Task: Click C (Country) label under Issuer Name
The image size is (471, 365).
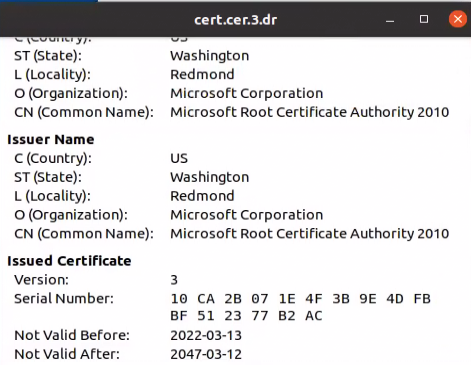Action: tap(53, 158)
